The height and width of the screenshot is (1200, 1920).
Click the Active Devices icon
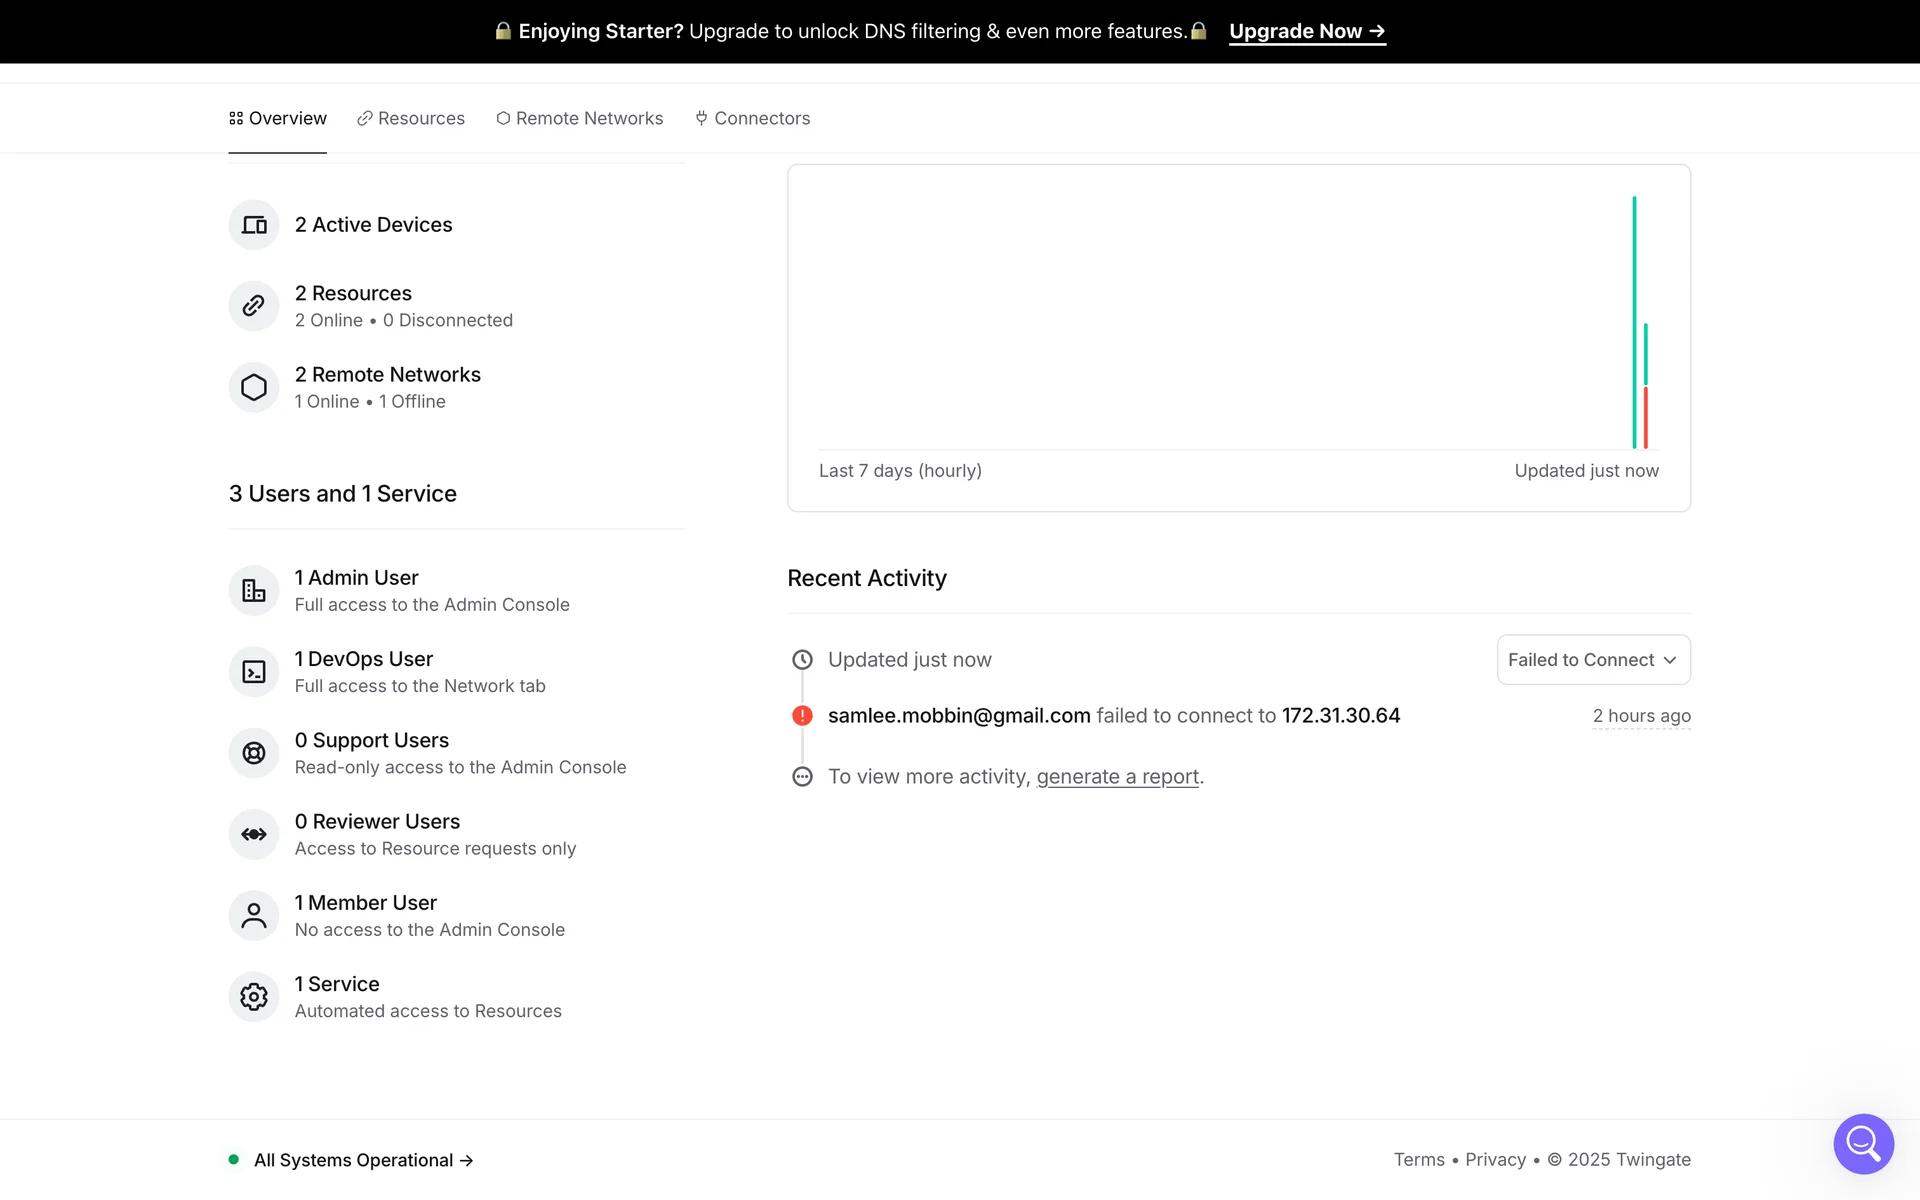(x=254, y=225)
